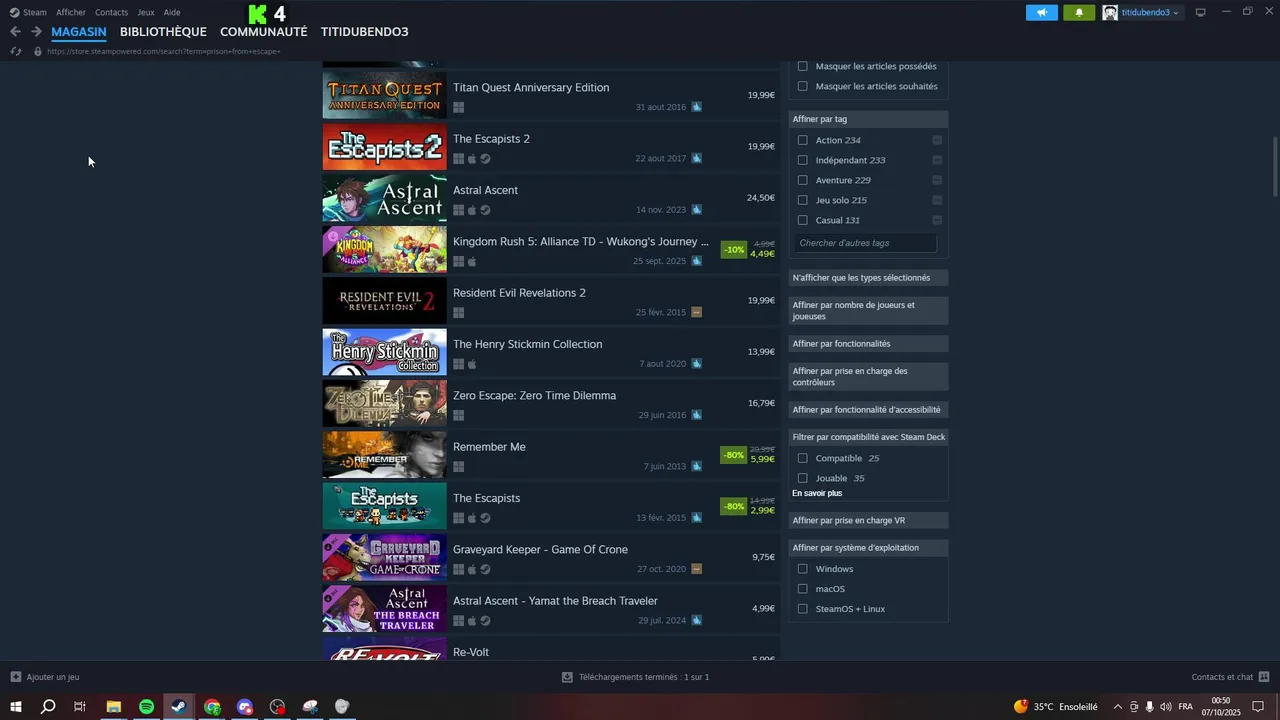Image resolution: width=1280 pixels, height=720 pixels.
Task: Click the titidubendo3 profile avatar
Action: click(1110, 13)
